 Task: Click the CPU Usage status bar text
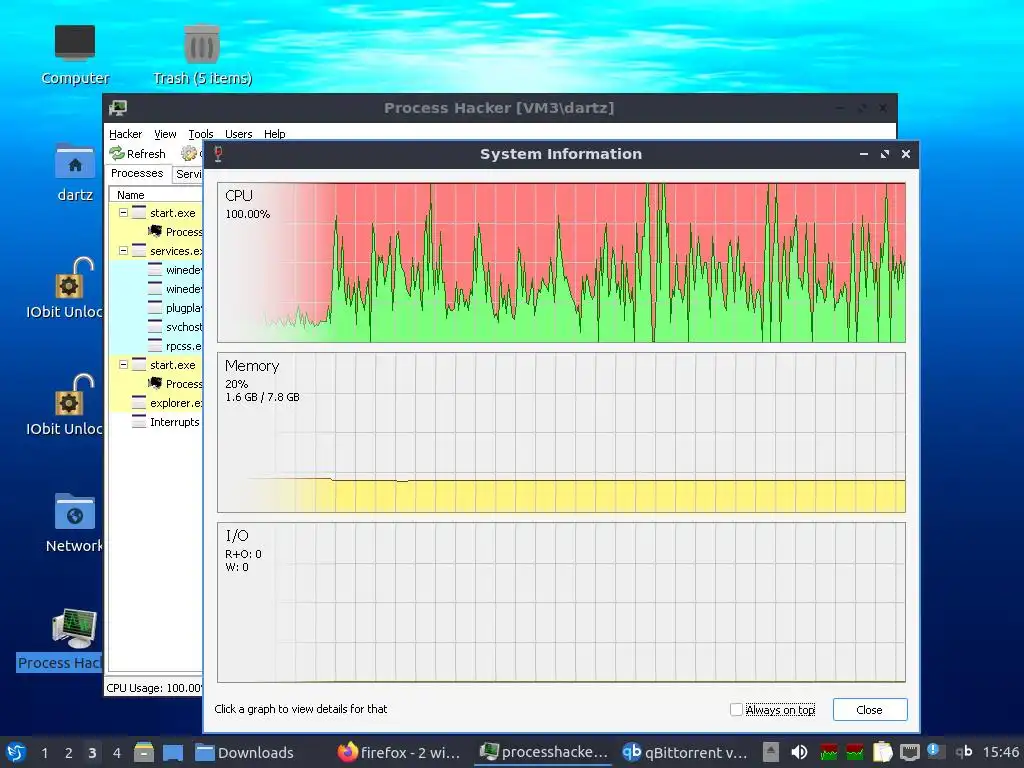154,688
